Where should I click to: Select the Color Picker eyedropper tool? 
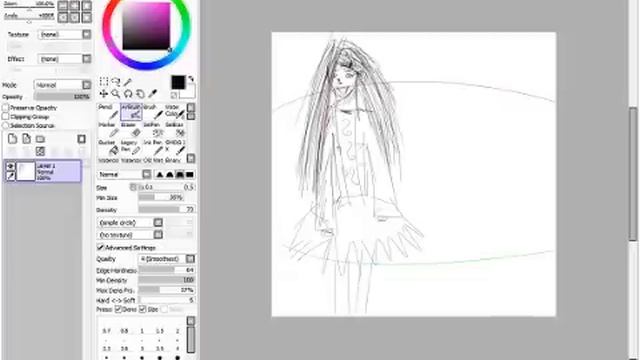coord(152,94)
